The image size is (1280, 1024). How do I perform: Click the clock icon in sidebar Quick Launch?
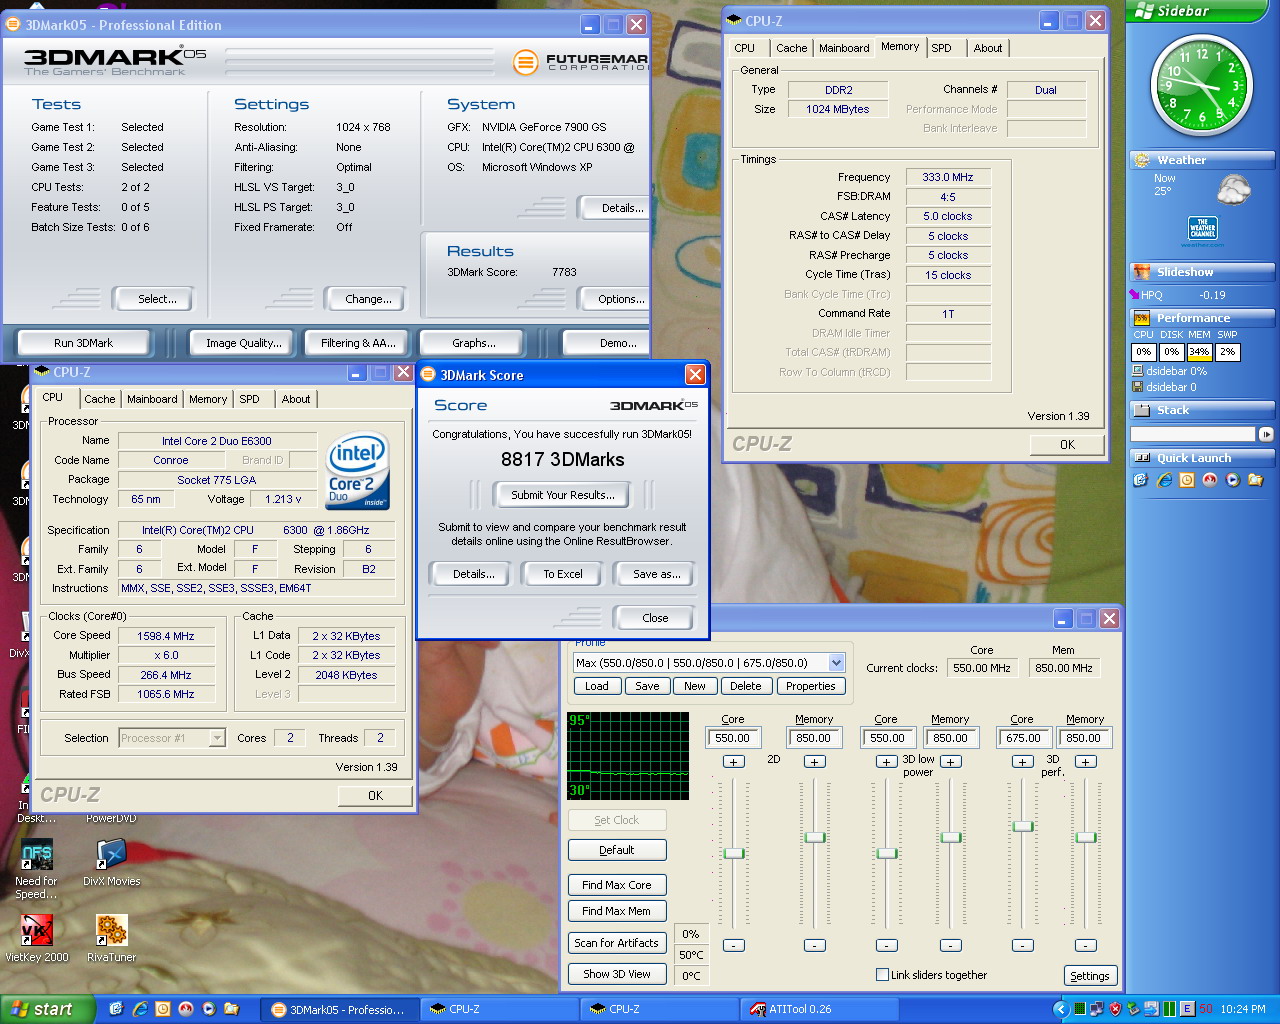point(1187,480)
